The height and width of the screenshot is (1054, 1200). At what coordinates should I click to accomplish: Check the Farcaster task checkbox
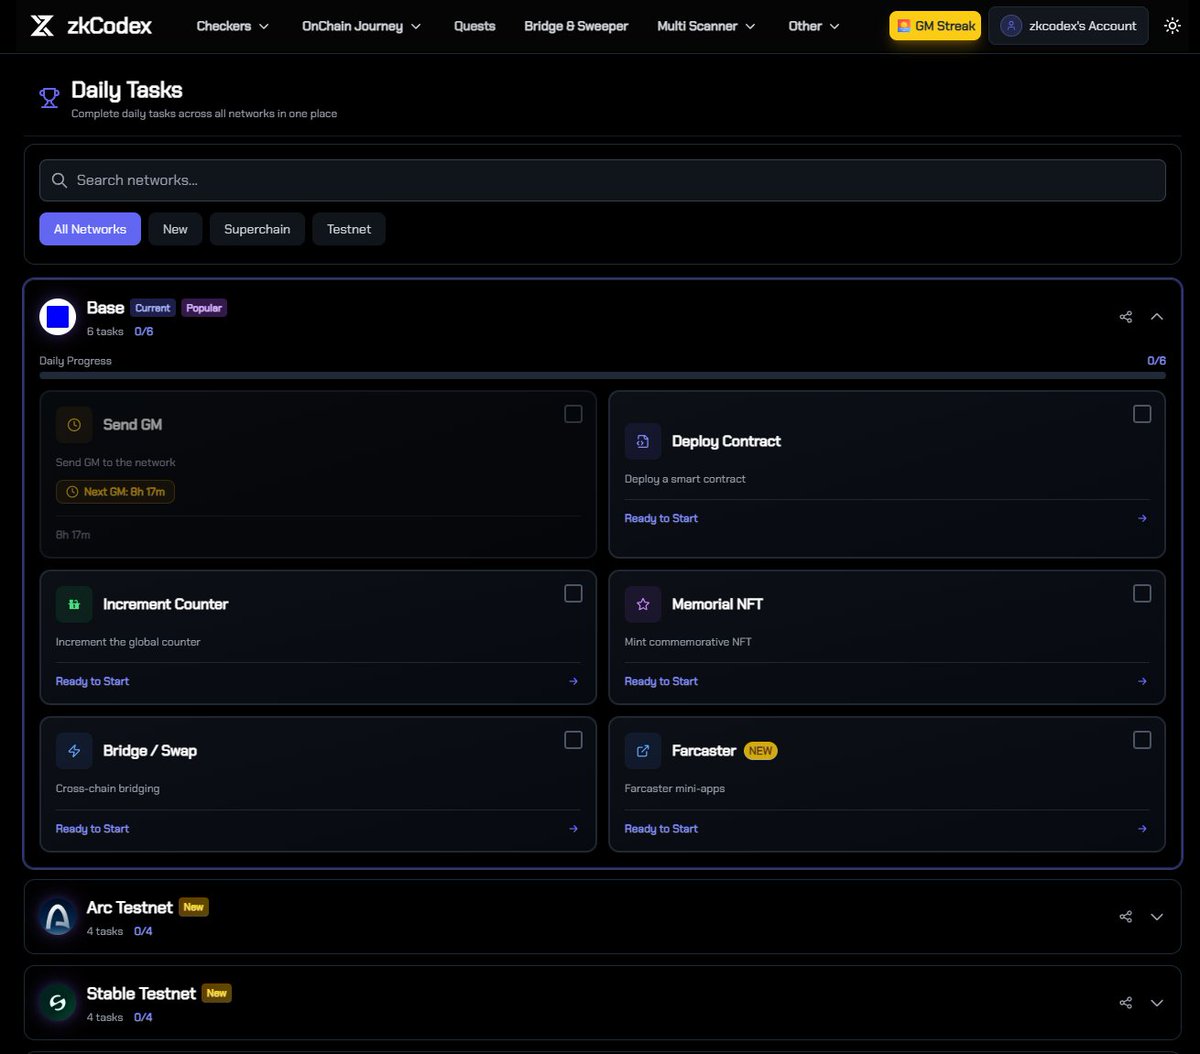tap(1142, 740)
